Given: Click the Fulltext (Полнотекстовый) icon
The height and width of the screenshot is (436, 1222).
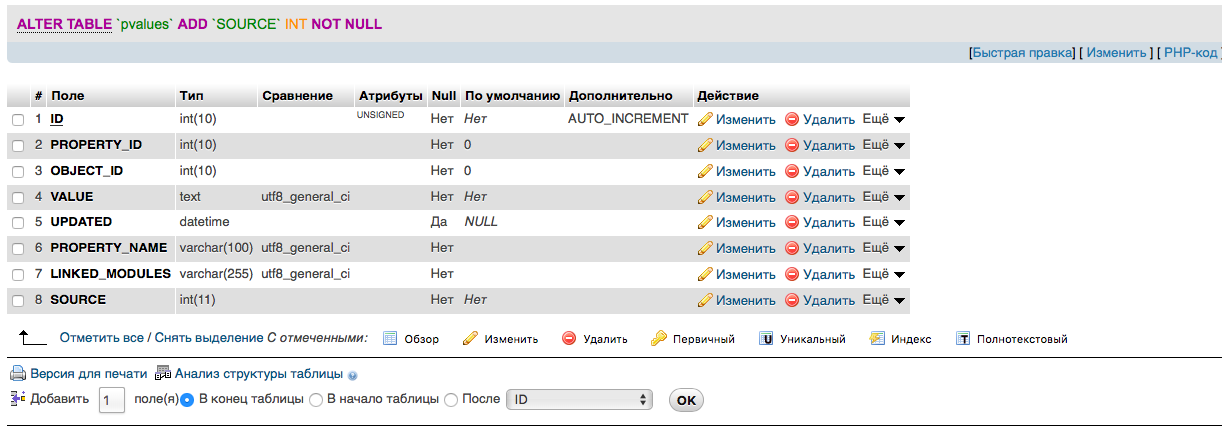Looking at the screenshot, I should click(x=964, y=339).
